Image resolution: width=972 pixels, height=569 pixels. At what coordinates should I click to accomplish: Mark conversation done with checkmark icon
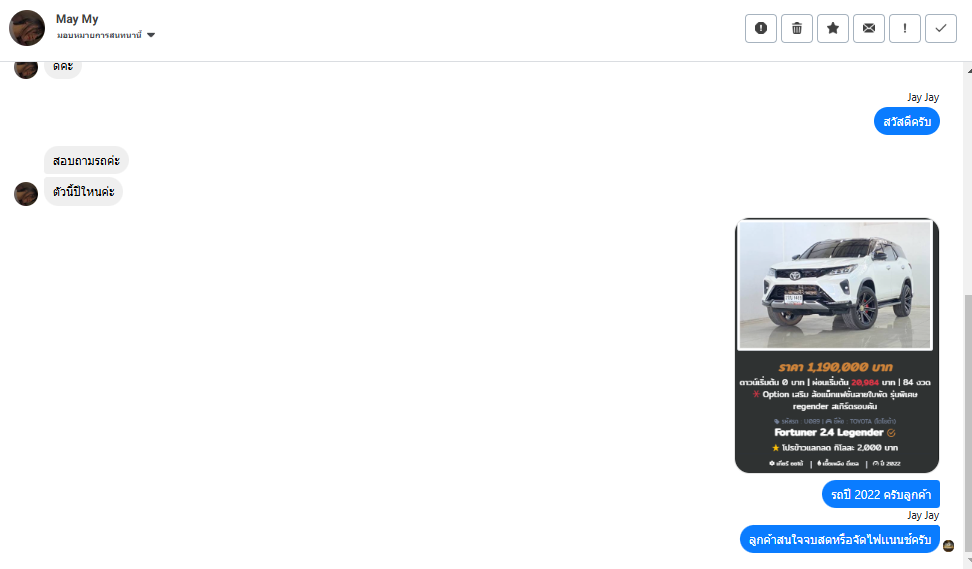pos(940,28)
